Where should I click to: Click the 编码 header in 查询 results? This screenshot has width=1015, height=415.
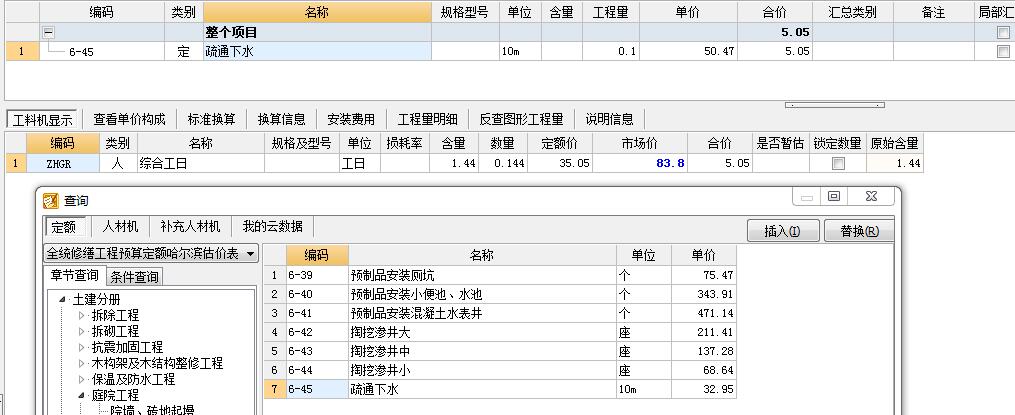point(317,255)
